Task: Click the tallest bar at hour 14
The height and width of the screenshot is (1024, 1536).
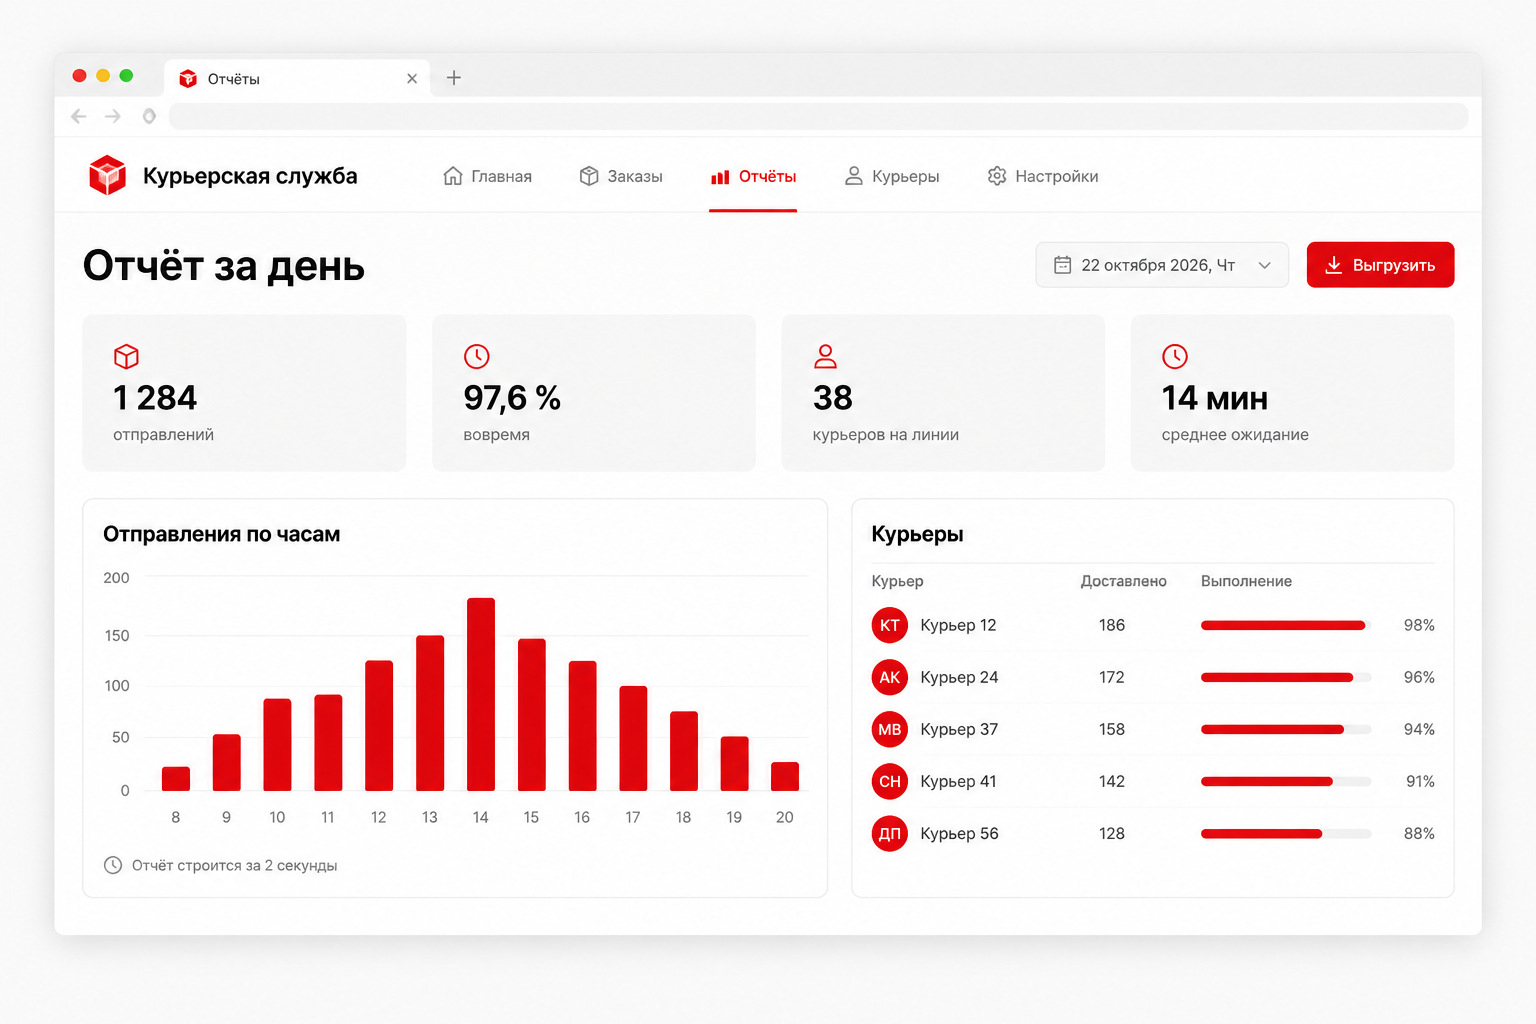Action: [481, 694]
